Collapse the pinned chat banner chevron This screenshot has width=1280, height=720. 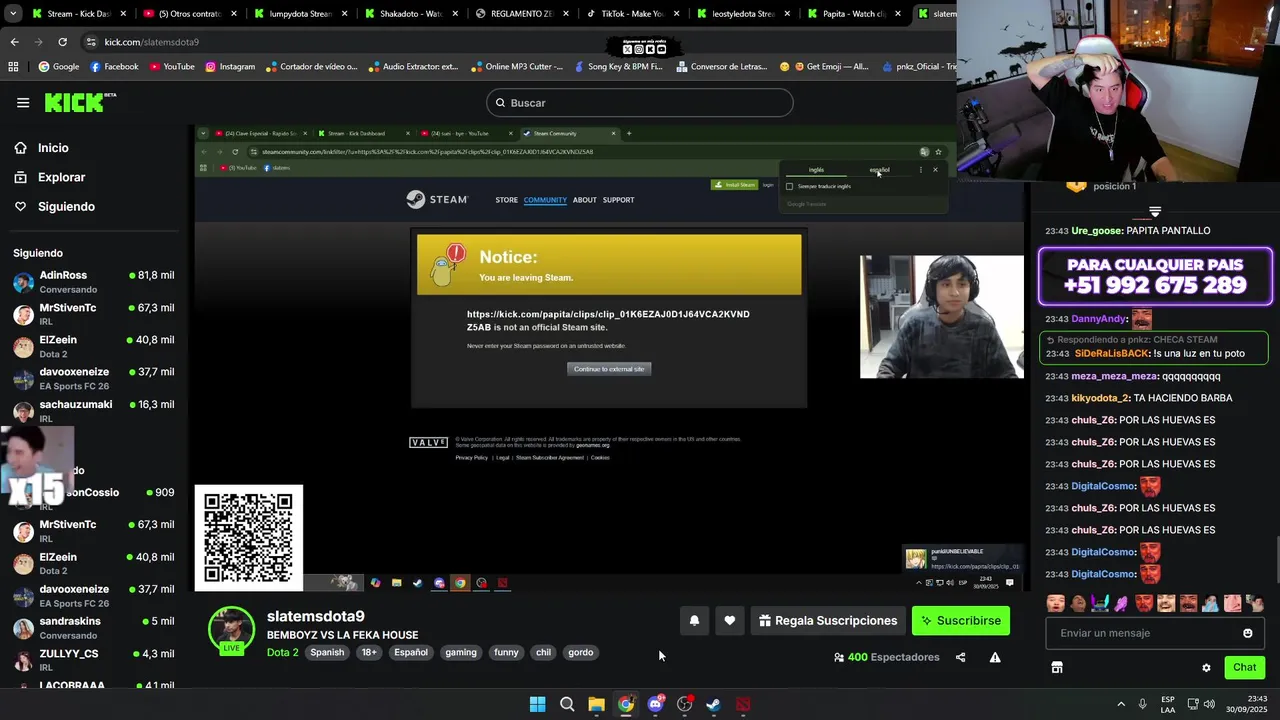1155,211
